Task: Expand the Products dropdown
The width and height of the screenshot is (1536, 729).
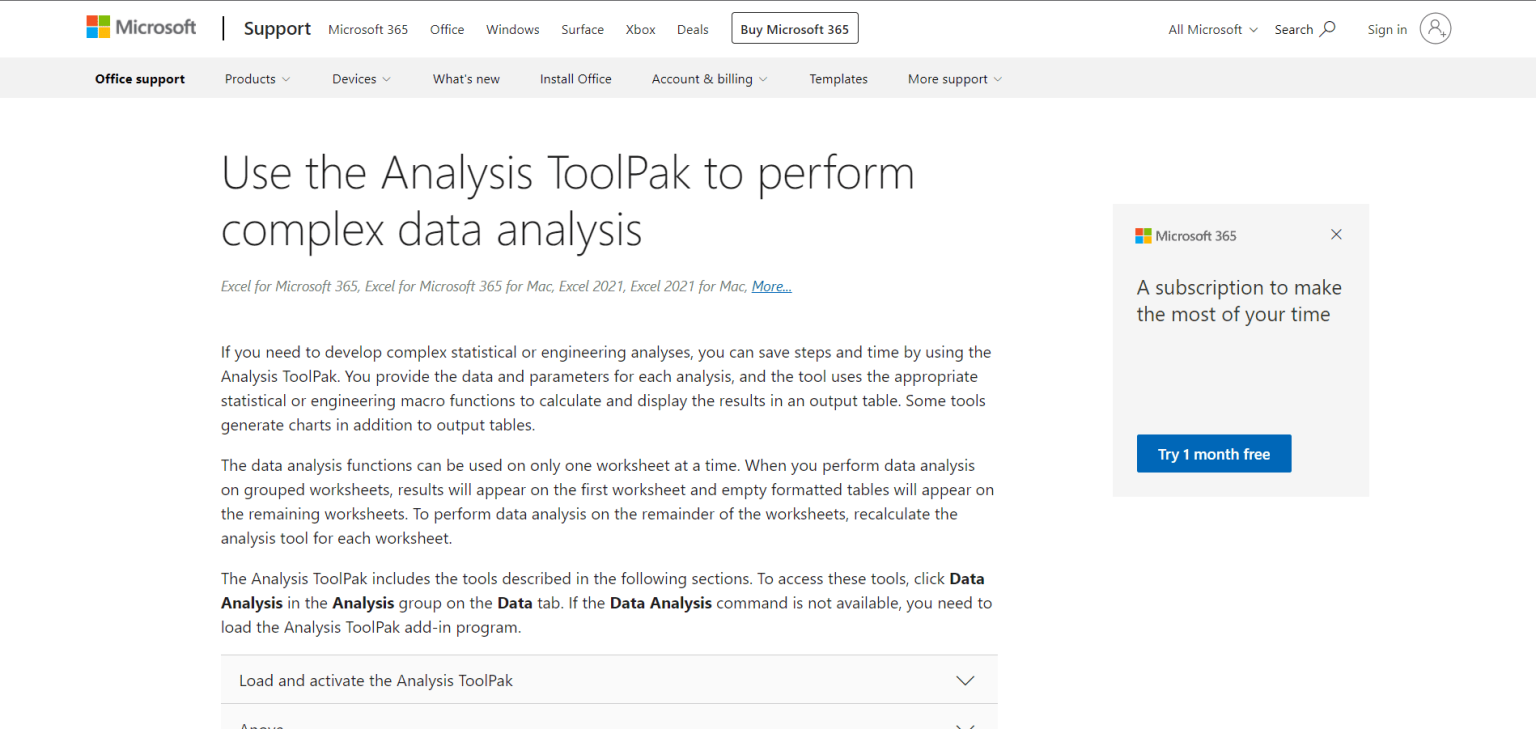Action: 256,78
